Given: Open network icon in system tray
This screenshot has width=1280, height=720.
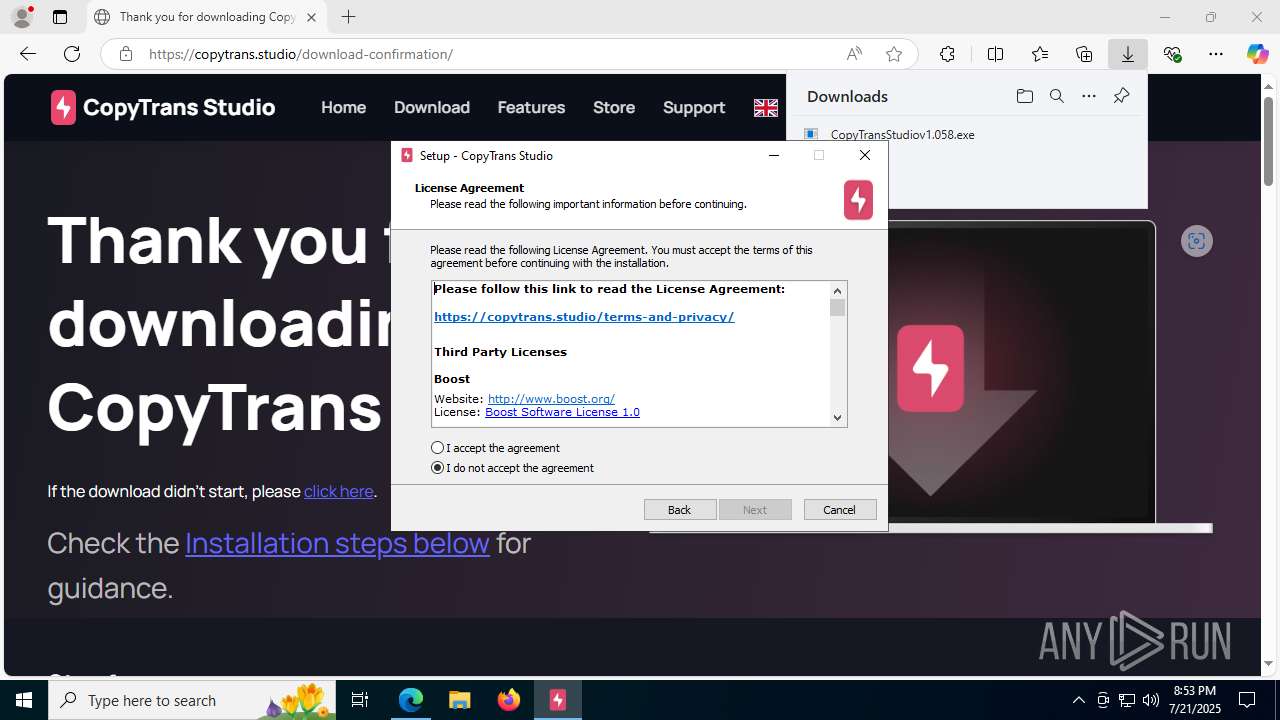Looking at the screenshot, I should [1127, 700].
